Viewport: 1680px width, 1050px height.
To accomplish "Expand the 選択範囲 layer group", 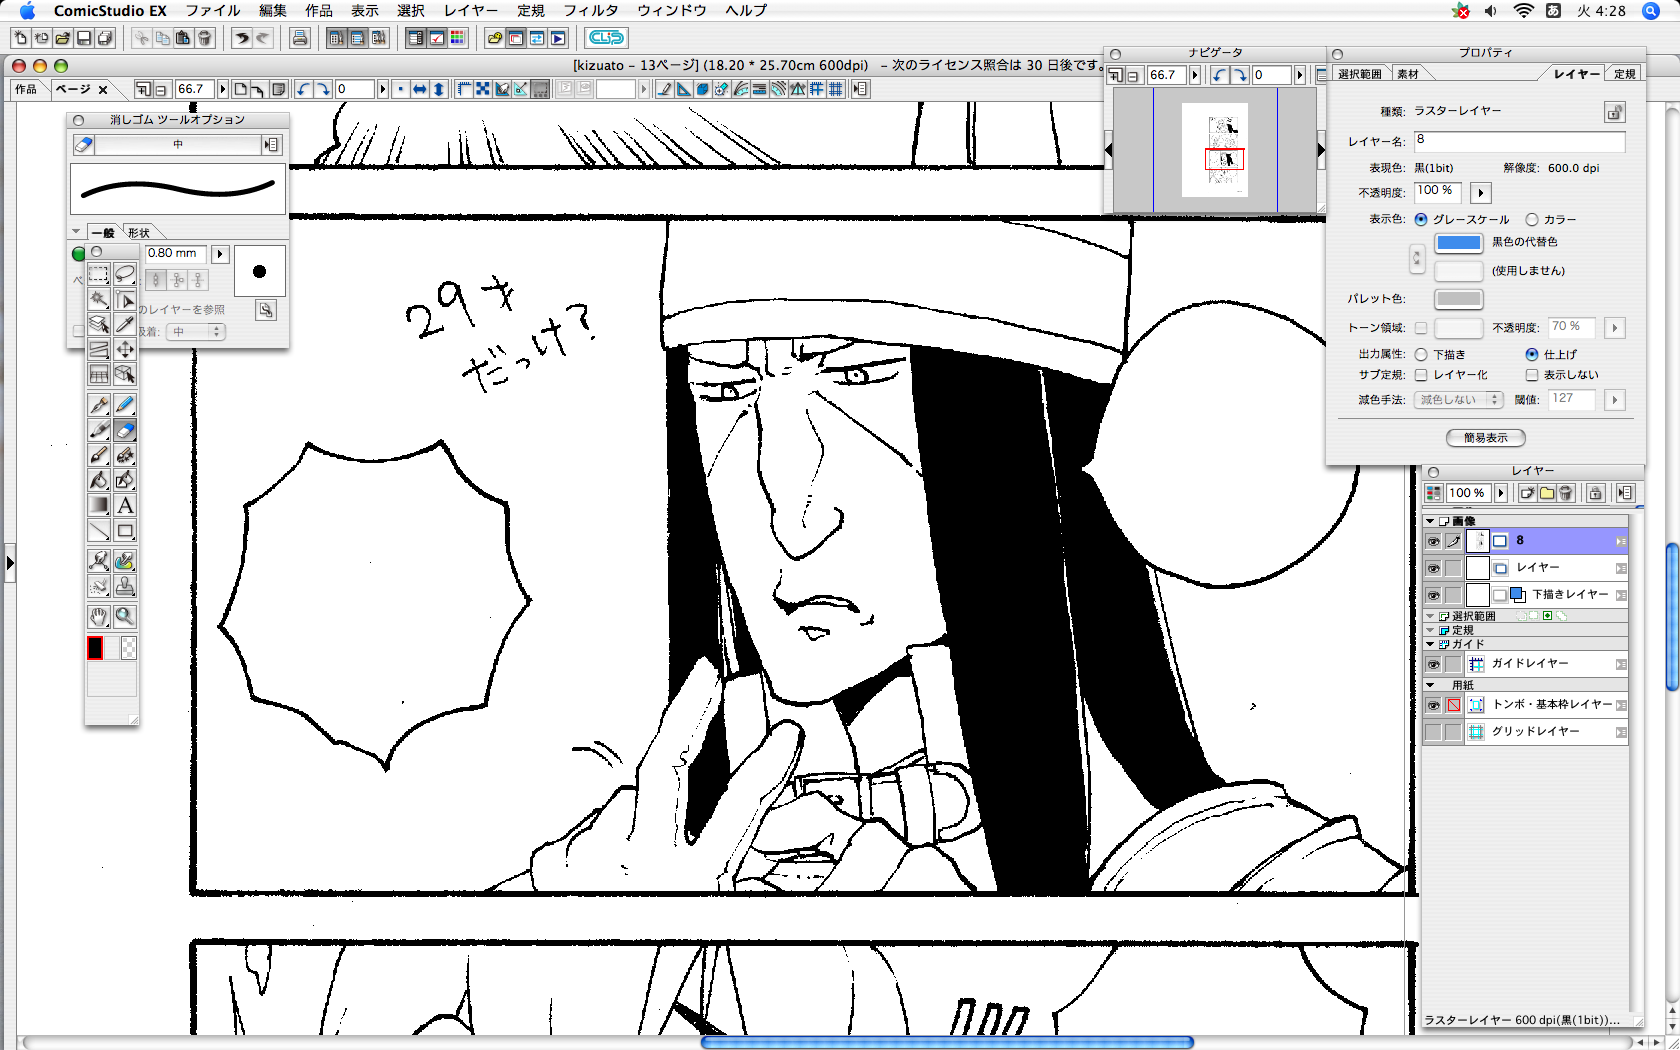I will tap(1430, 616).
